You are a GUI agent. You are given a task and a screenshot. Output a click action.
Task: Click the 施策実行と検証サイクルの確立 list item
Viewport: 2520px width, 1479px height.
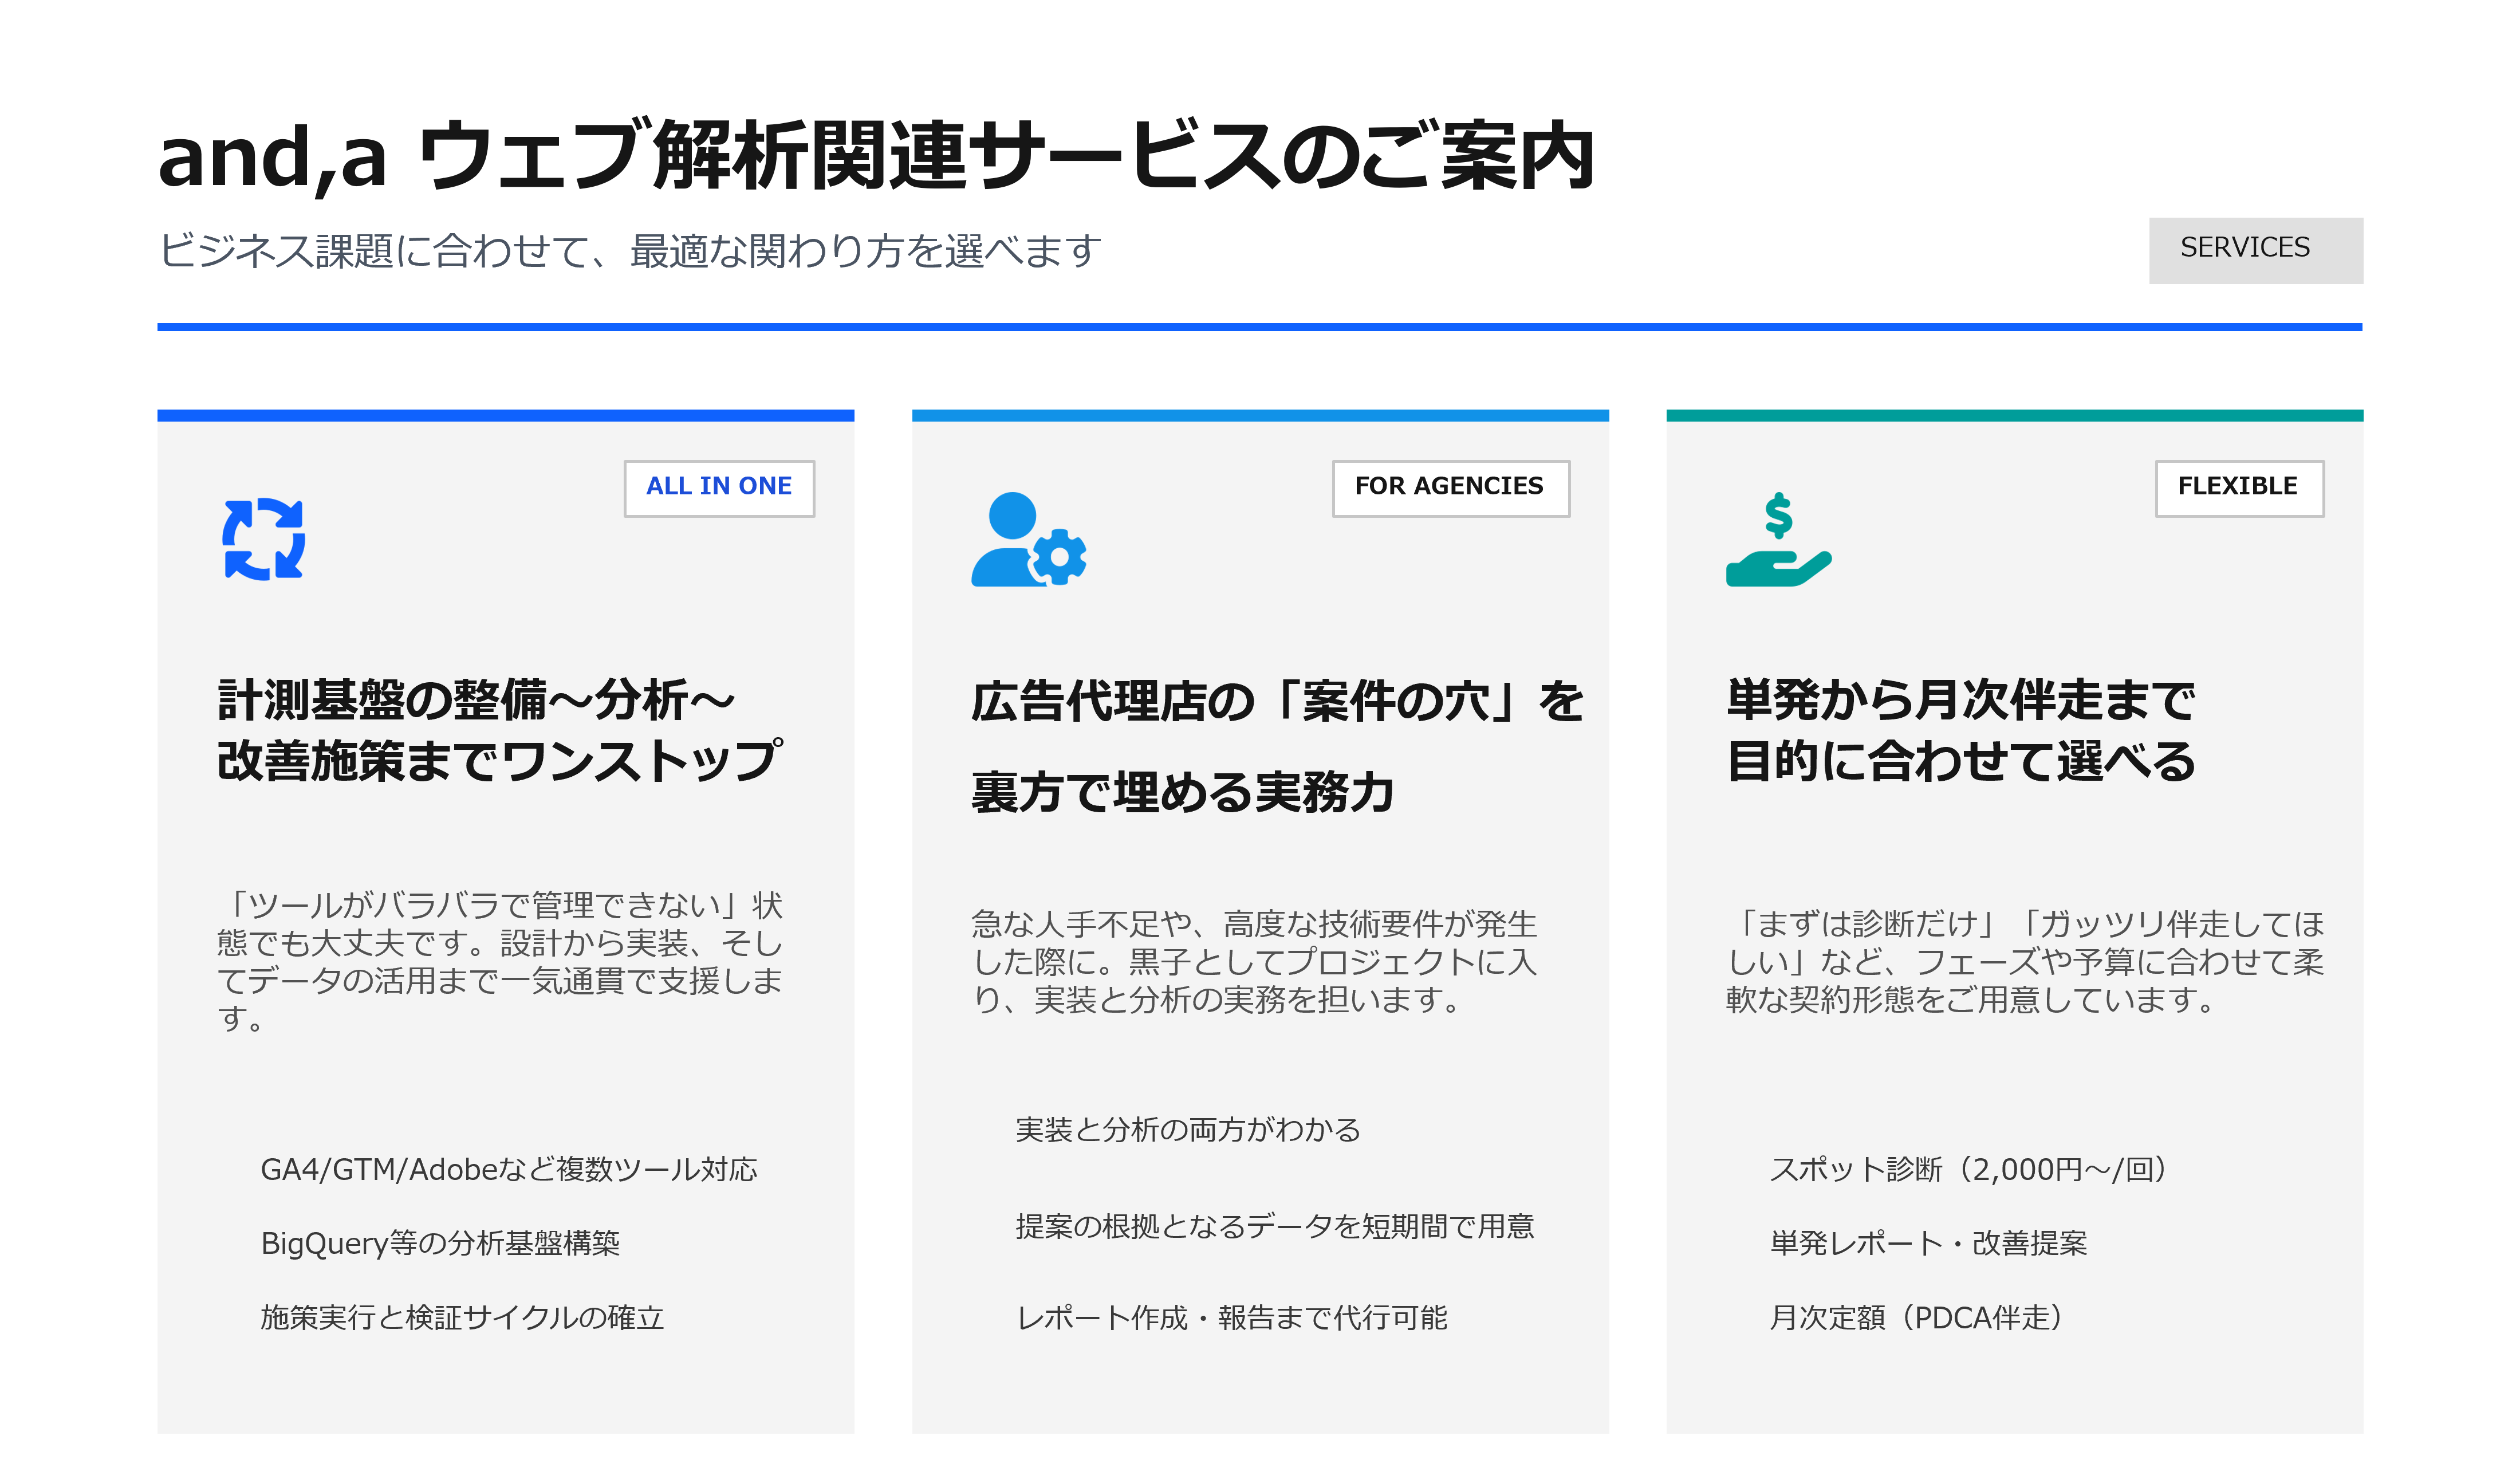pyautogui.click(x=462, y=1316)
